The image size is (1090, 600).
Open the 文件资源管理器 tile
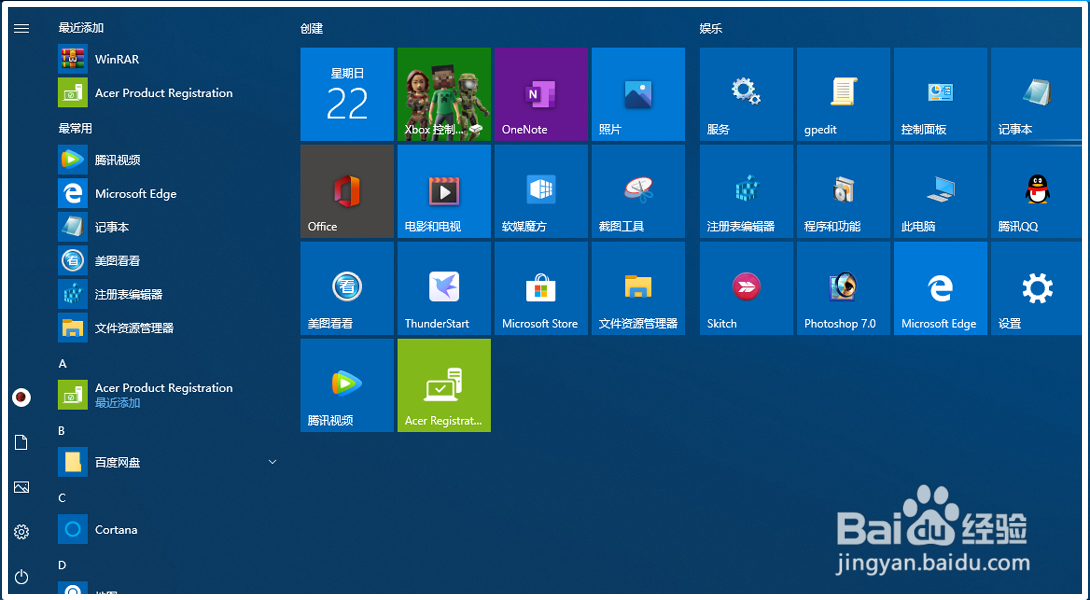pyautogui.click(x=638, y=289)
